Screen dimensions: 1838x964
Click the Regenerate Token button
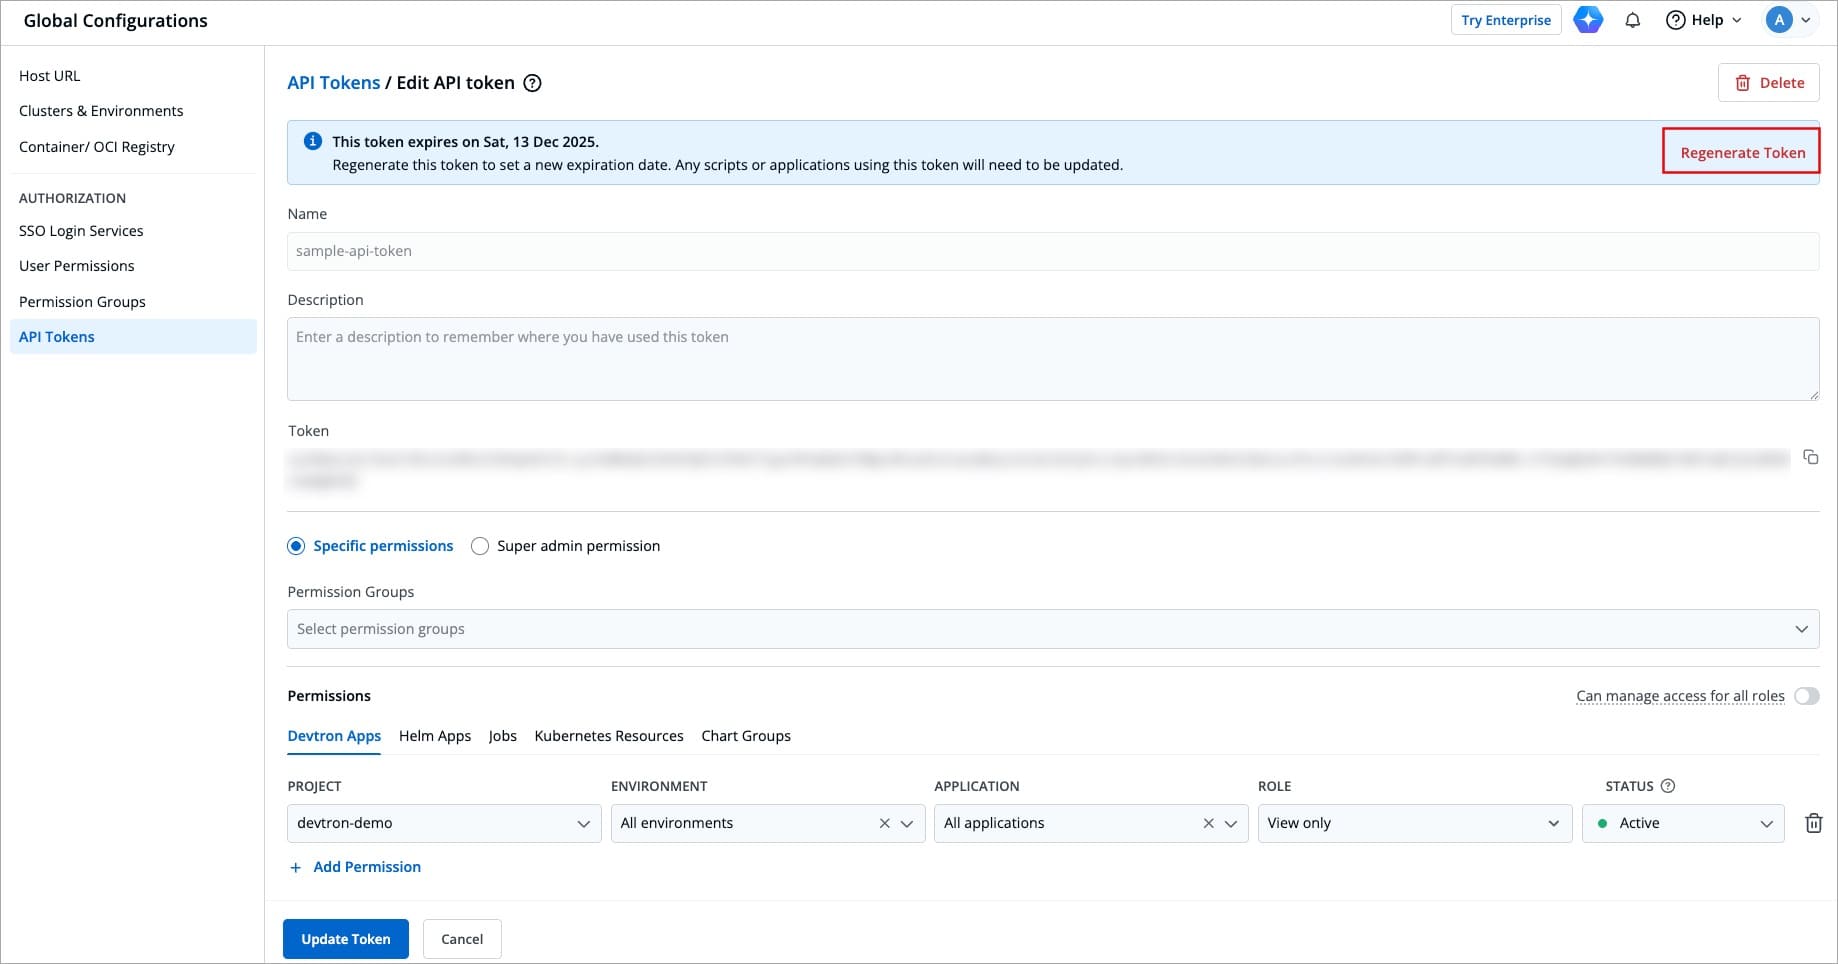(1741, 152)
